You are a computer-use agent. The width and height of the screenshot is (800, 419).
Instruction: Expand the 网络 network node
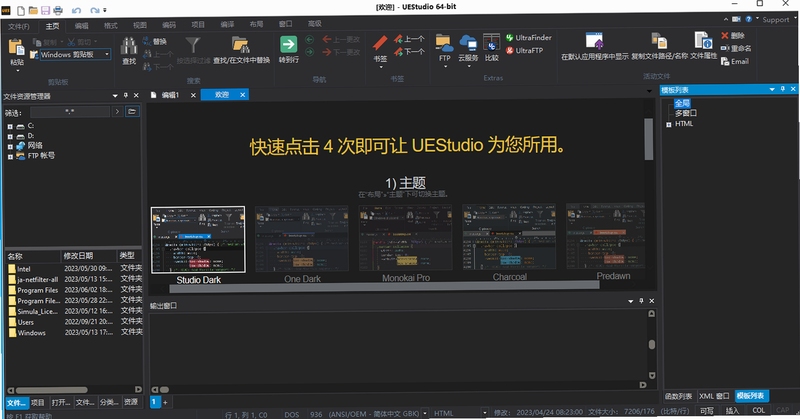pyautogui.click(x=10, y=147)
